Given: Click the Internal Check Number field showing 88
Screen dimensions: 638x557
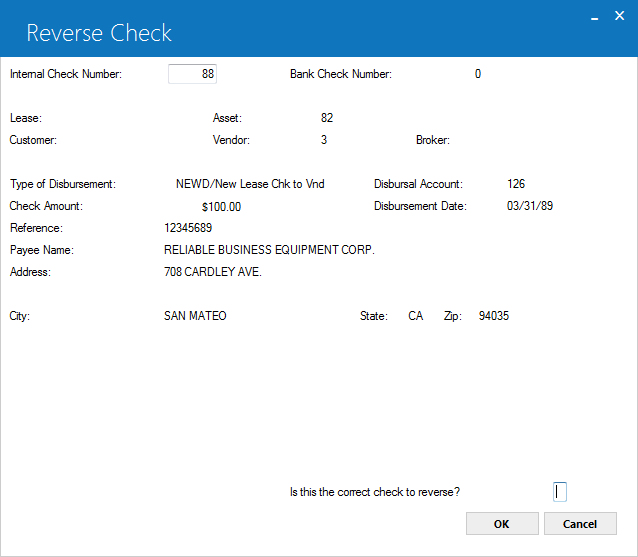Looking at the screenshot, I should point(192,74).
